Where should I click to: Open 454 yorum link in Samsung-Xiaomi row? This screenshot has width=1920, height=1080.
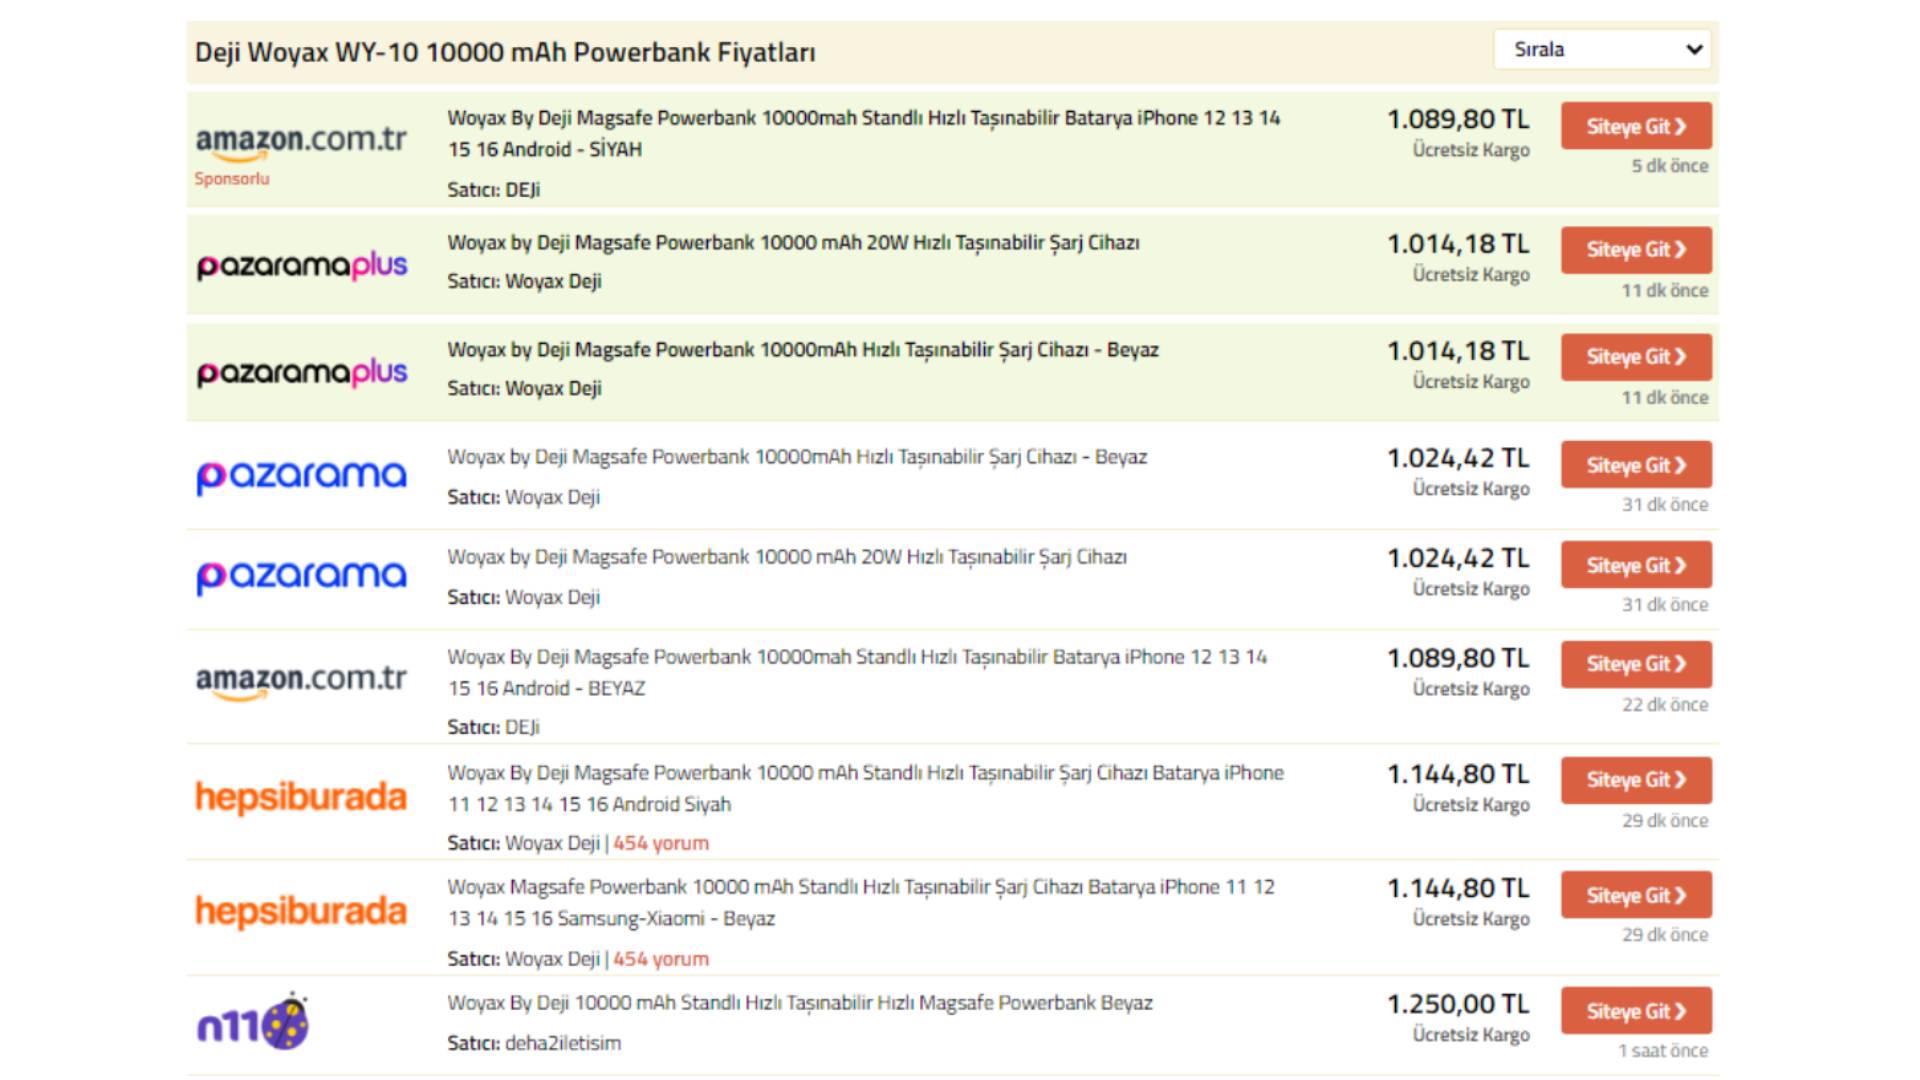661,959
